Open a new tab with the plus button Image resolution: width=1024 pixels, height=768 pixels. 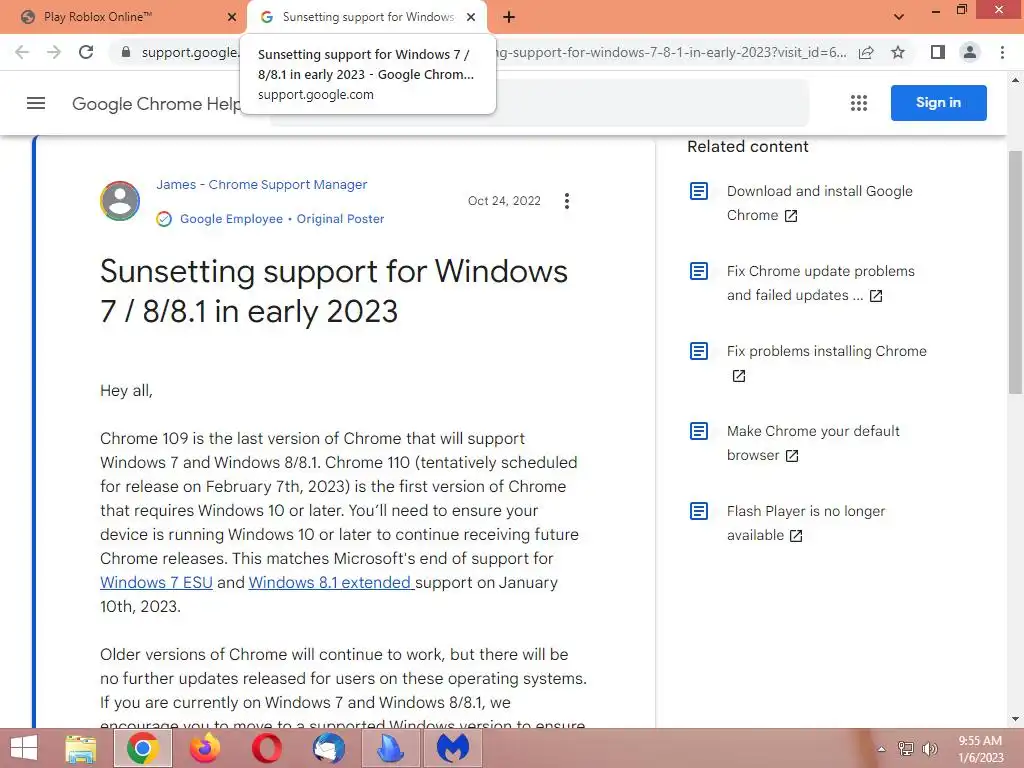tap(509, 17)
